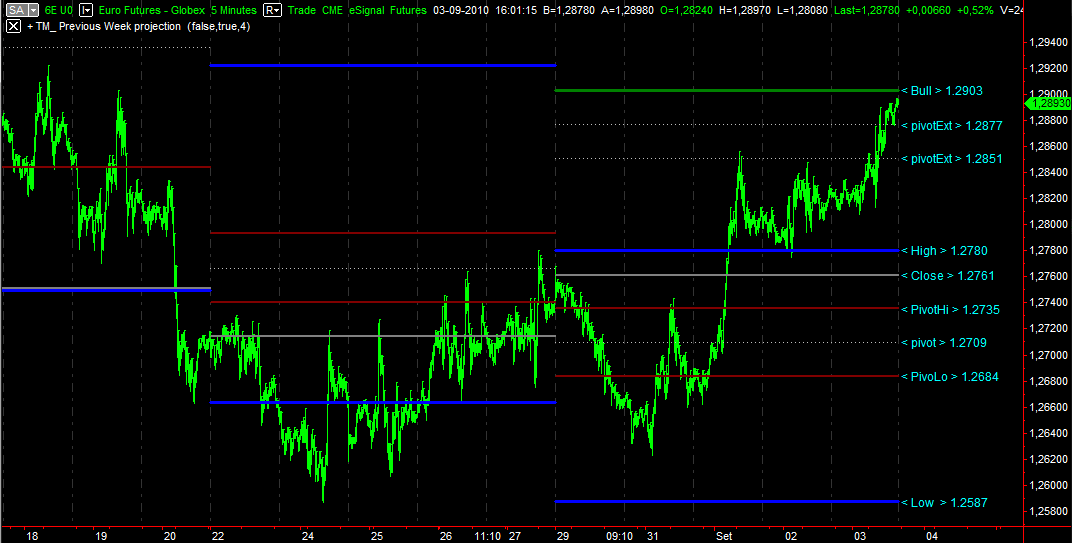
Task: Click the '22' date on the time axis
Action: click(x=217, y=536)
